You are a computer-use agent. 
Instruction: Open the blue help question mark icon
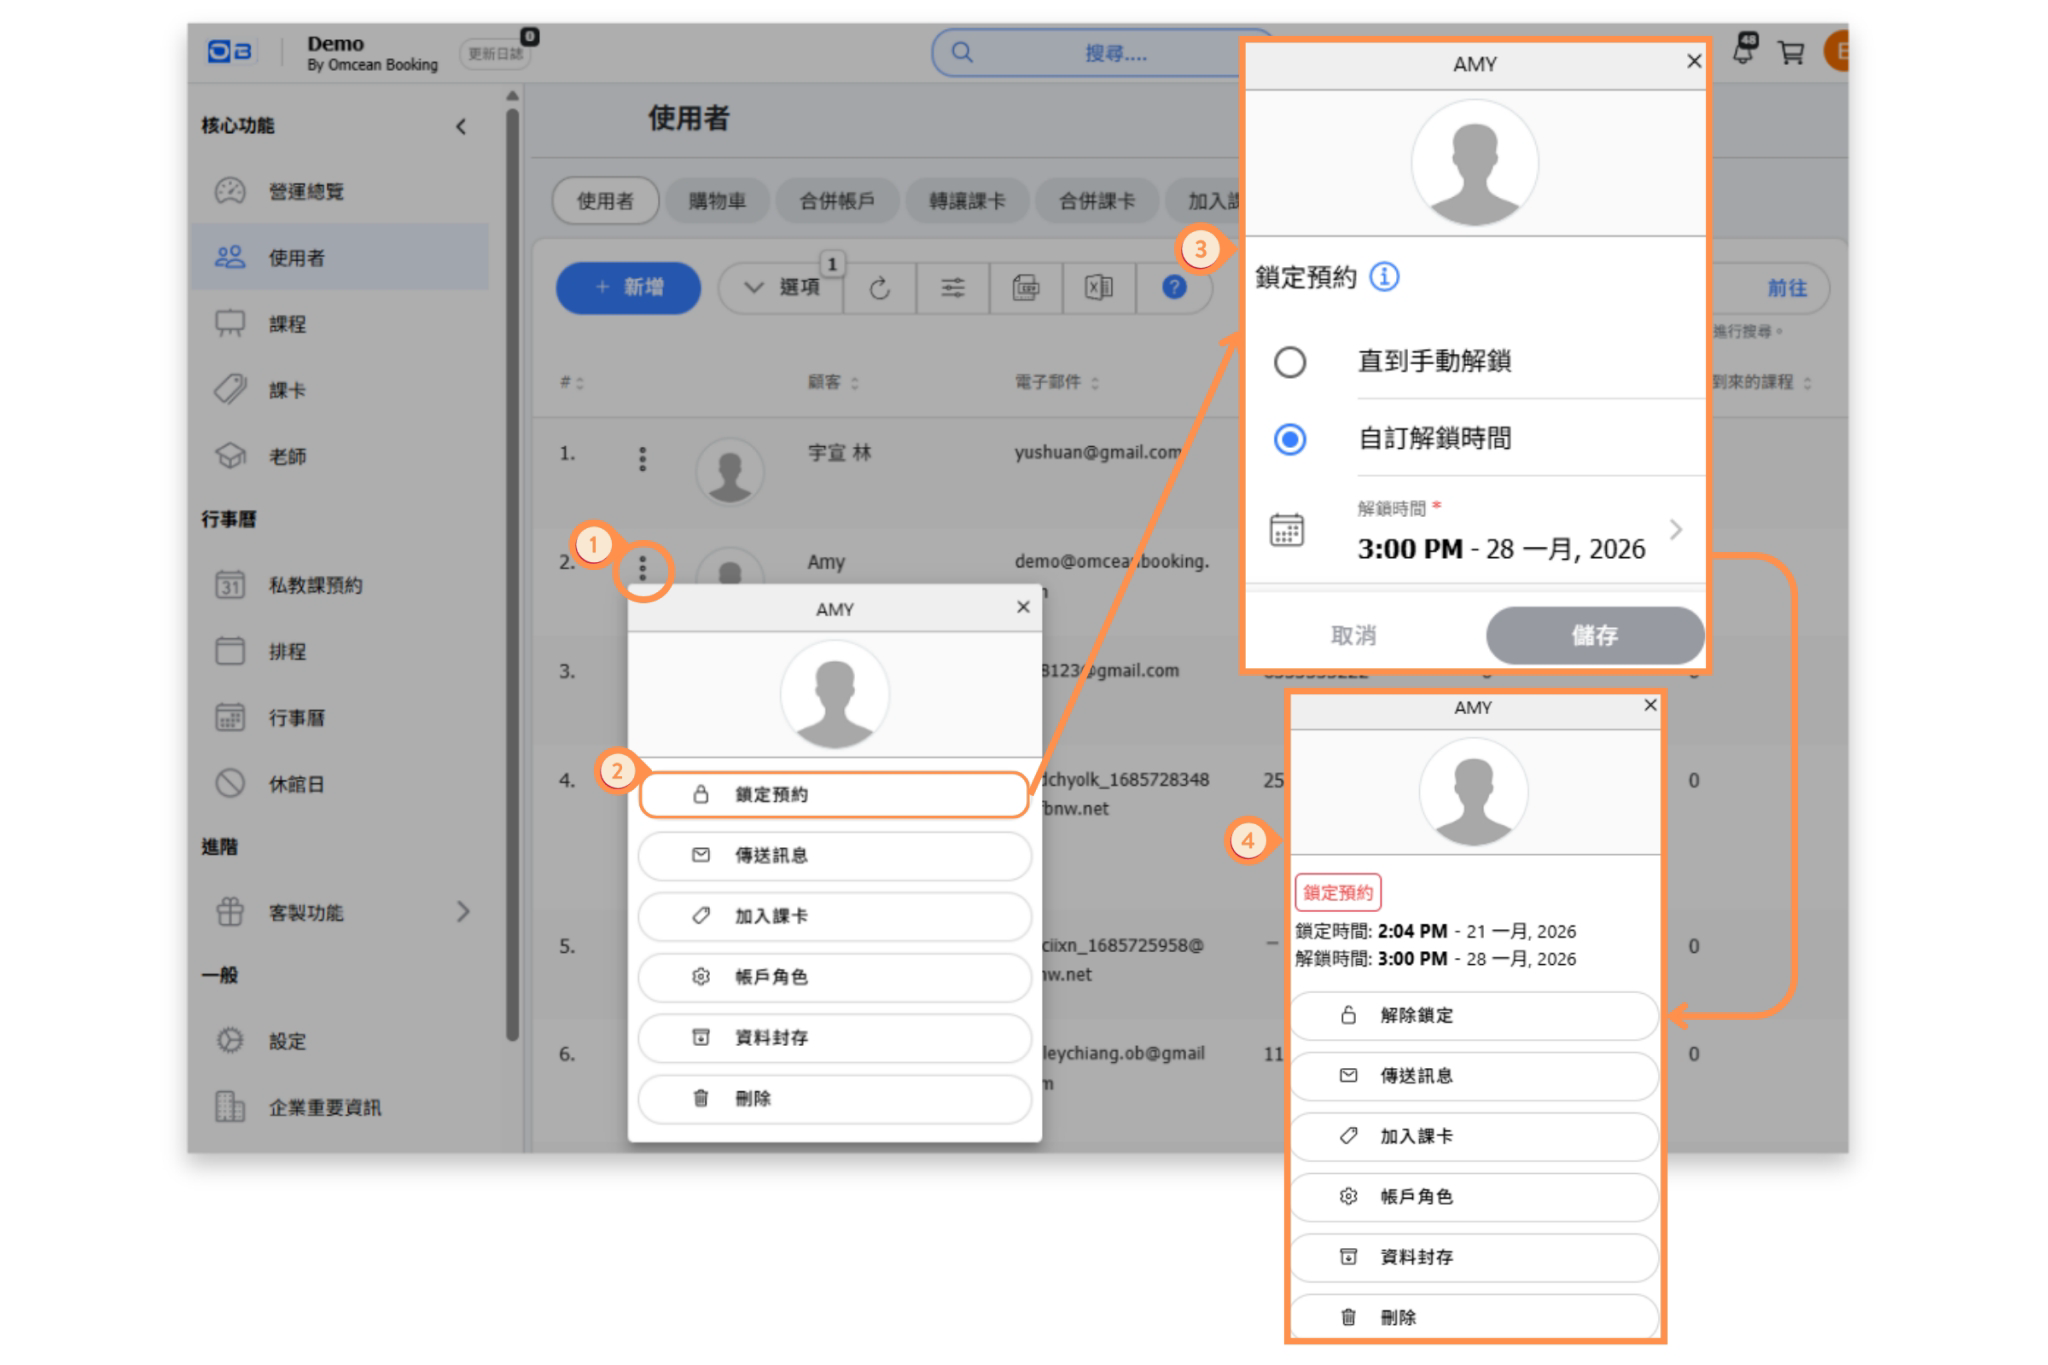(1174, 288)
